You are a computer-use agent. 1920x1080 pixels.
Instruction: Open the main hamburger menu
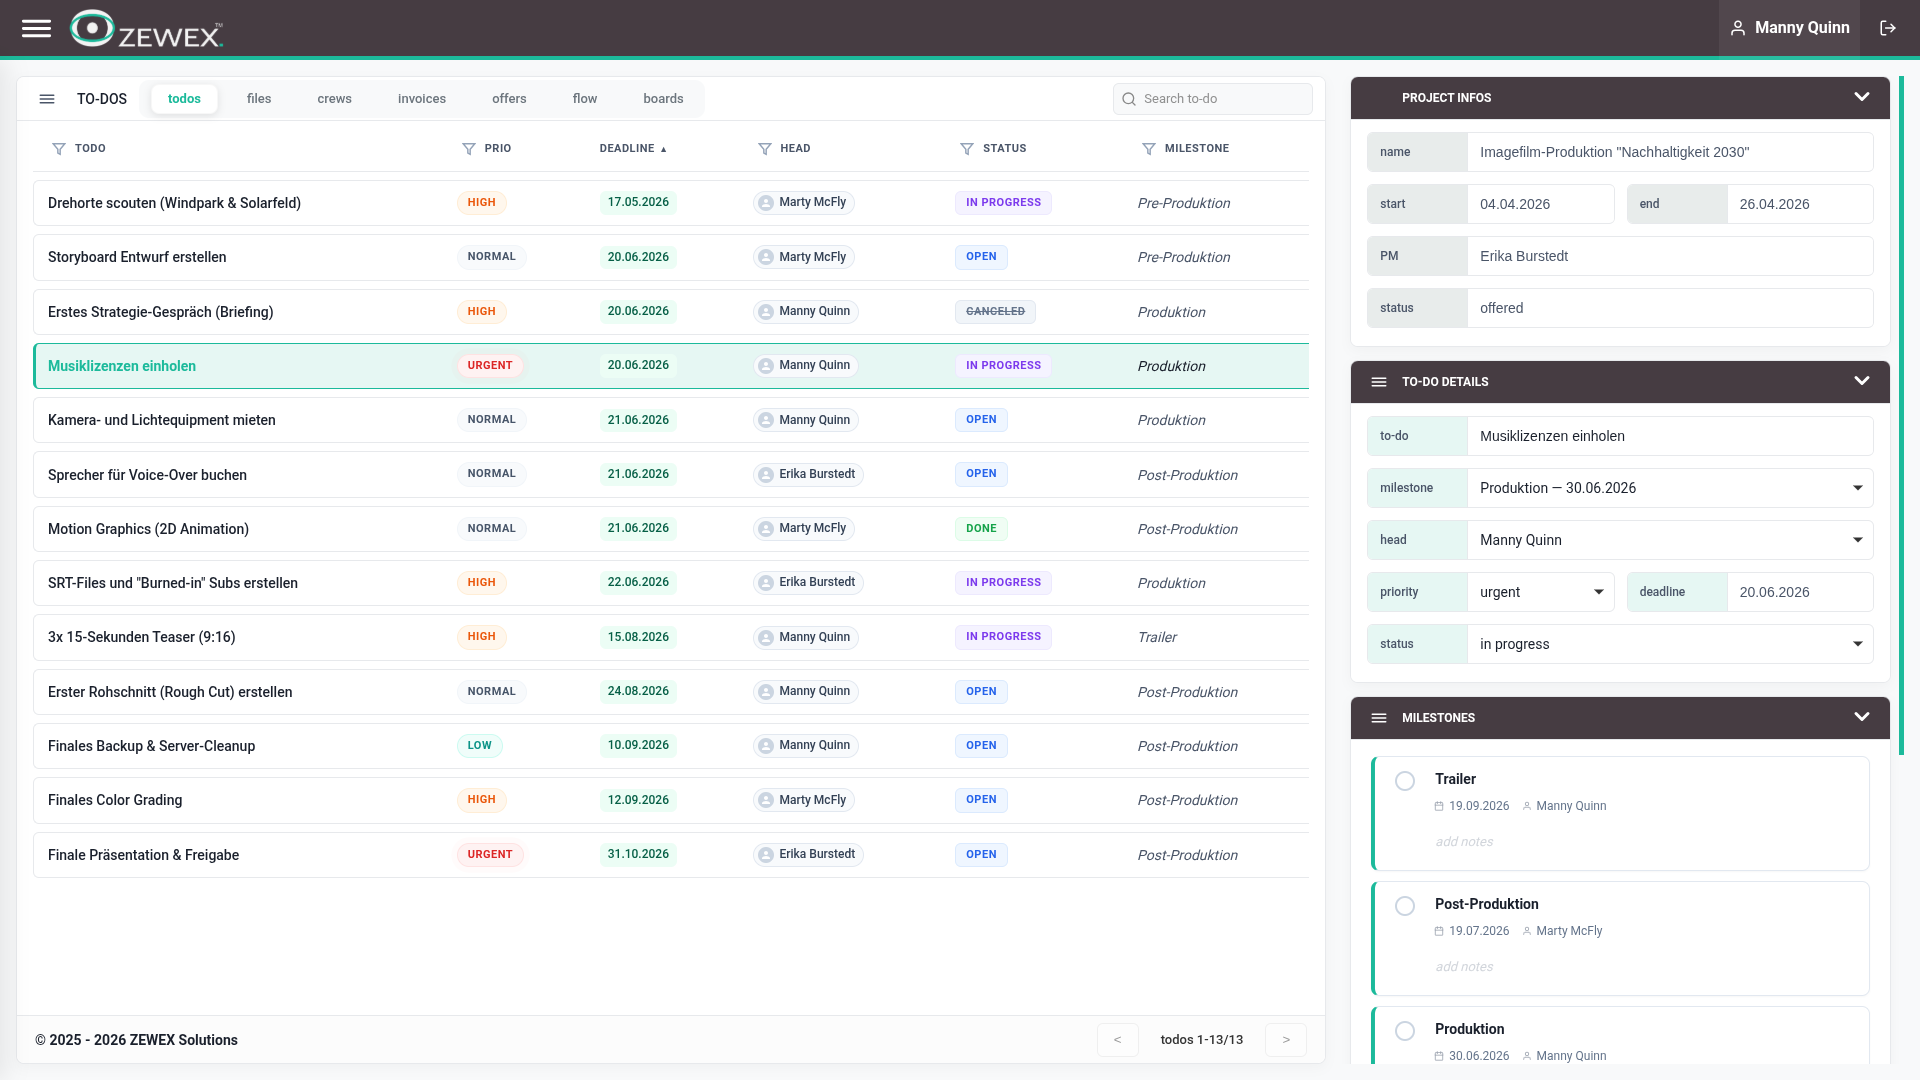[36, 28]
